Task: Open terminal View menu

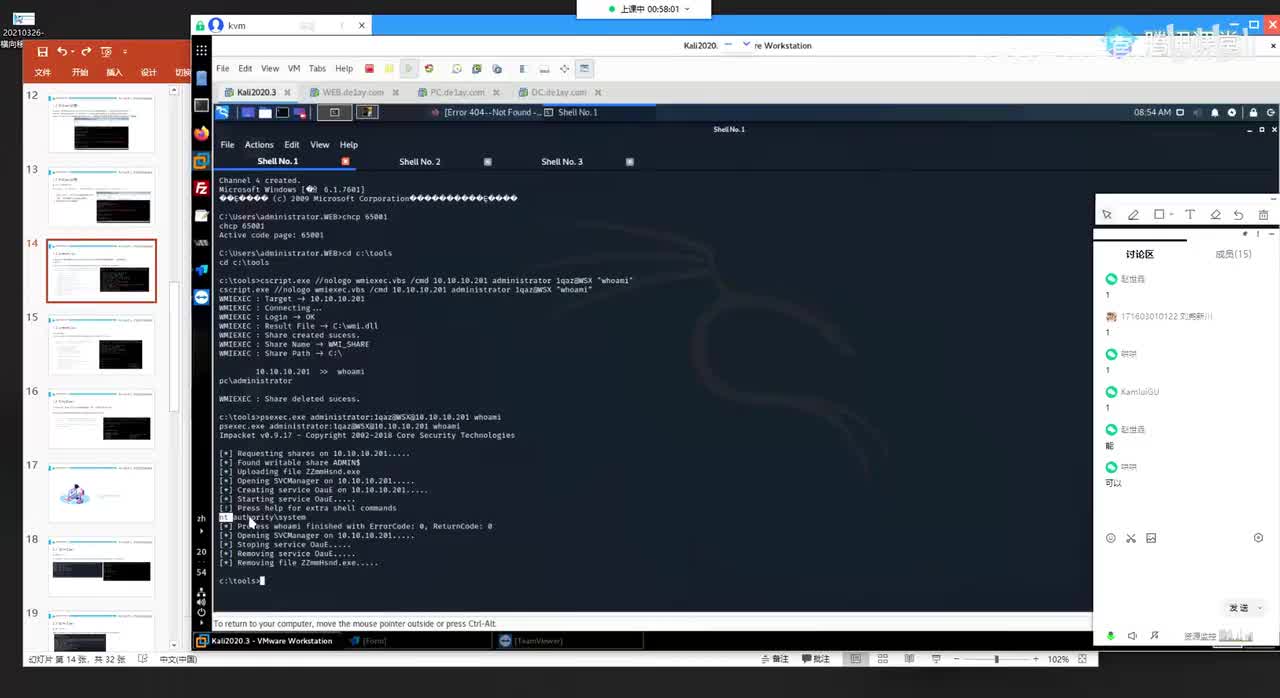Action: [x=320, y=145]
